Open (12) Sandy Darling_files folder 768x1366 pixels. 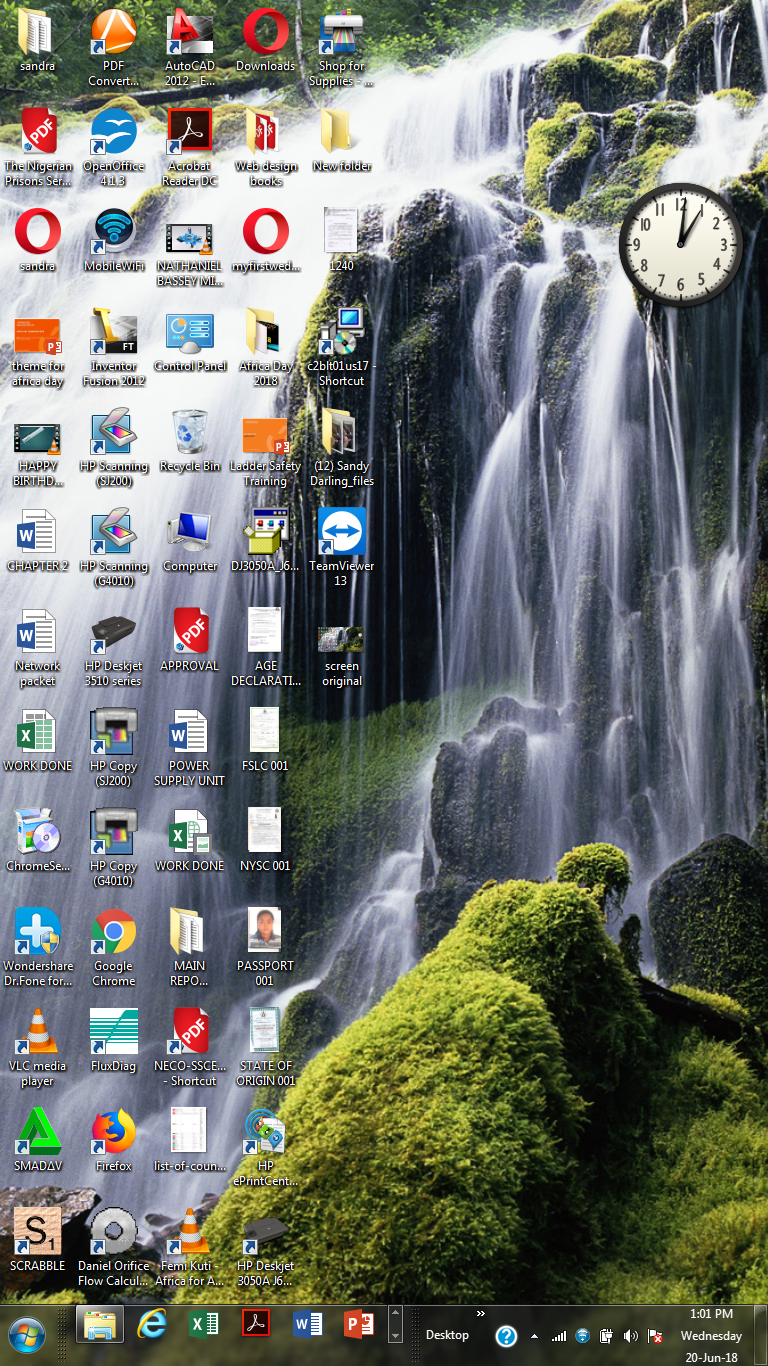[341, 432]
